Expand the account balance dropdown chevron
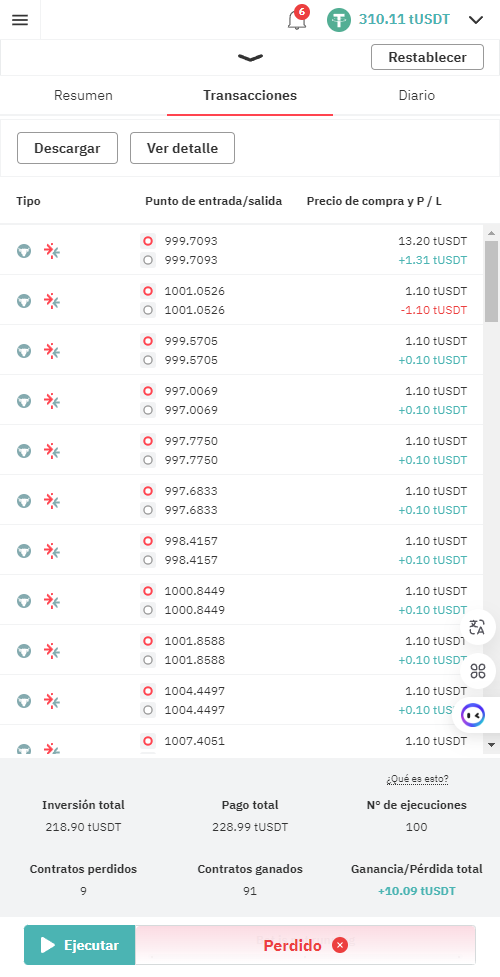The width and height of the screenshot is (500, 977). click(x=476, y=20)
